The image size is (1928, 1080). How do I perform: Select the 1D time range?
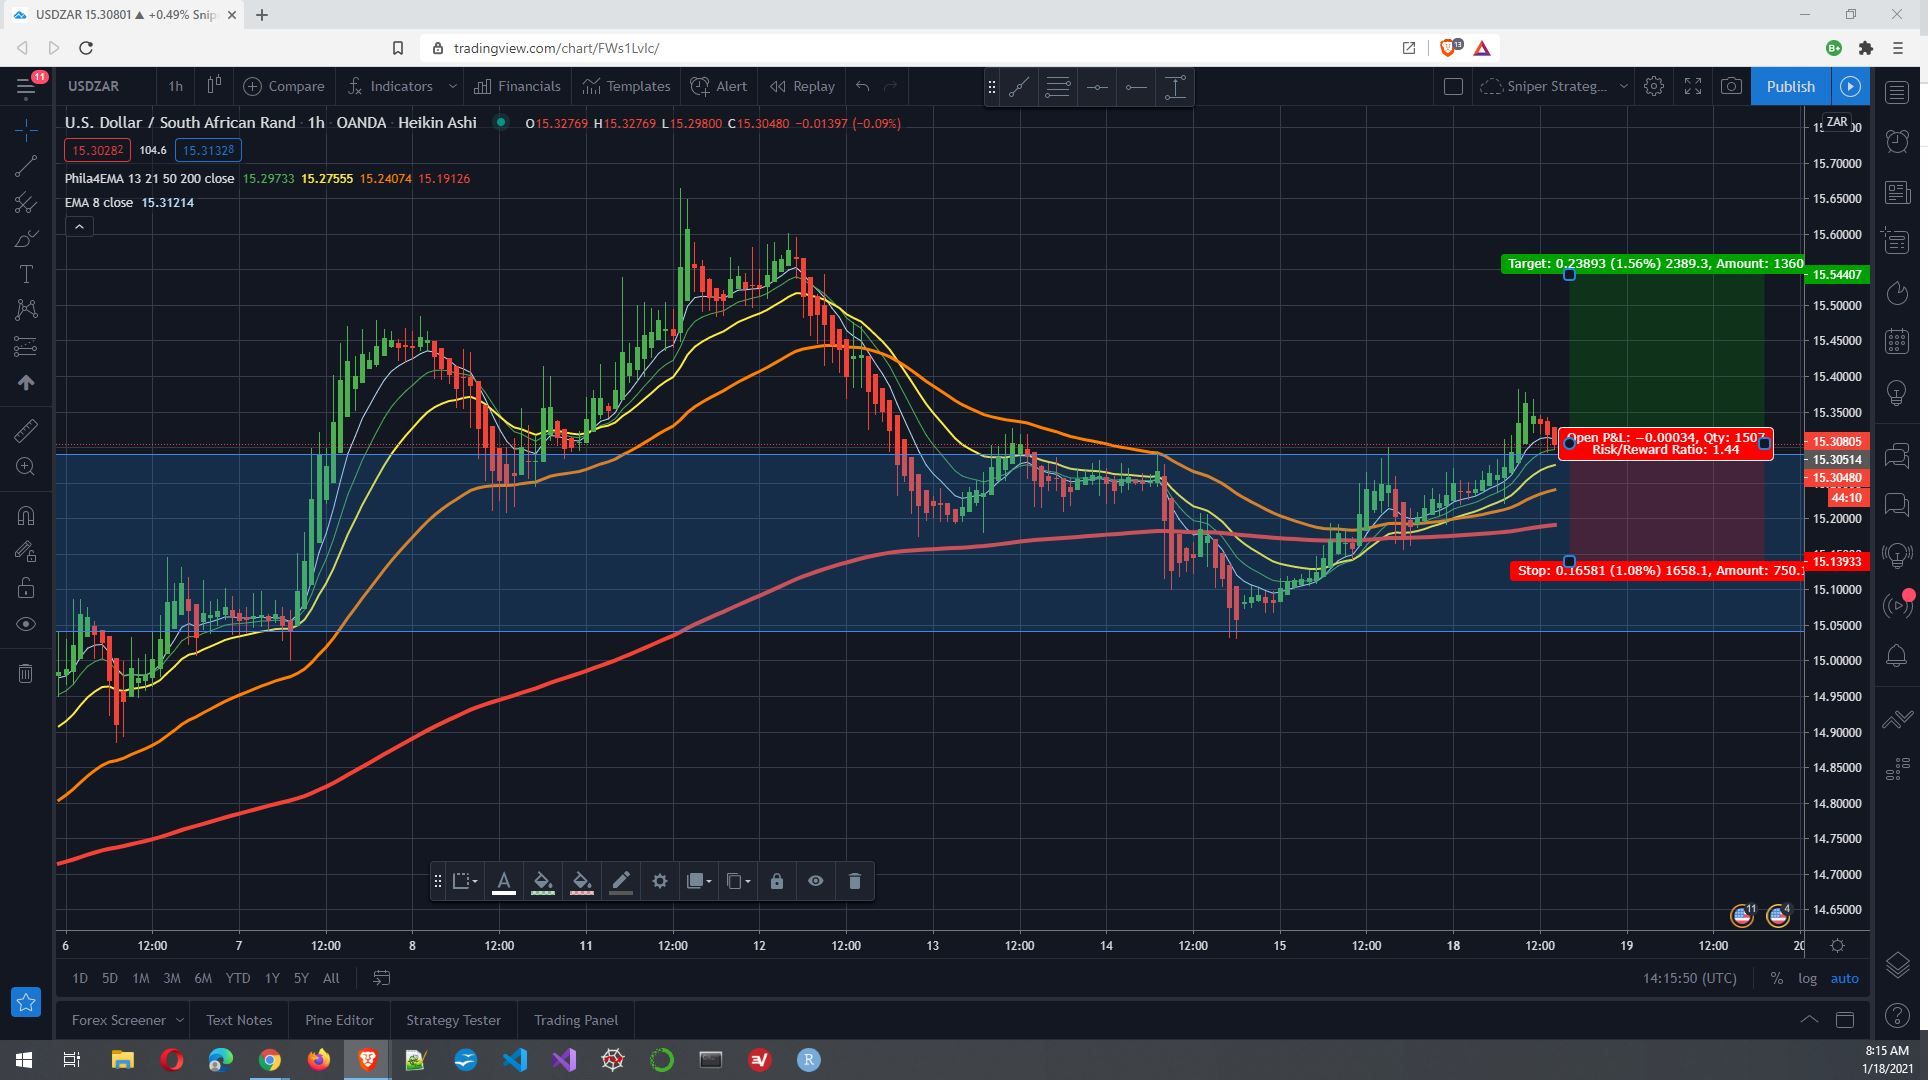pyautogui.click(x=80, y=979)
